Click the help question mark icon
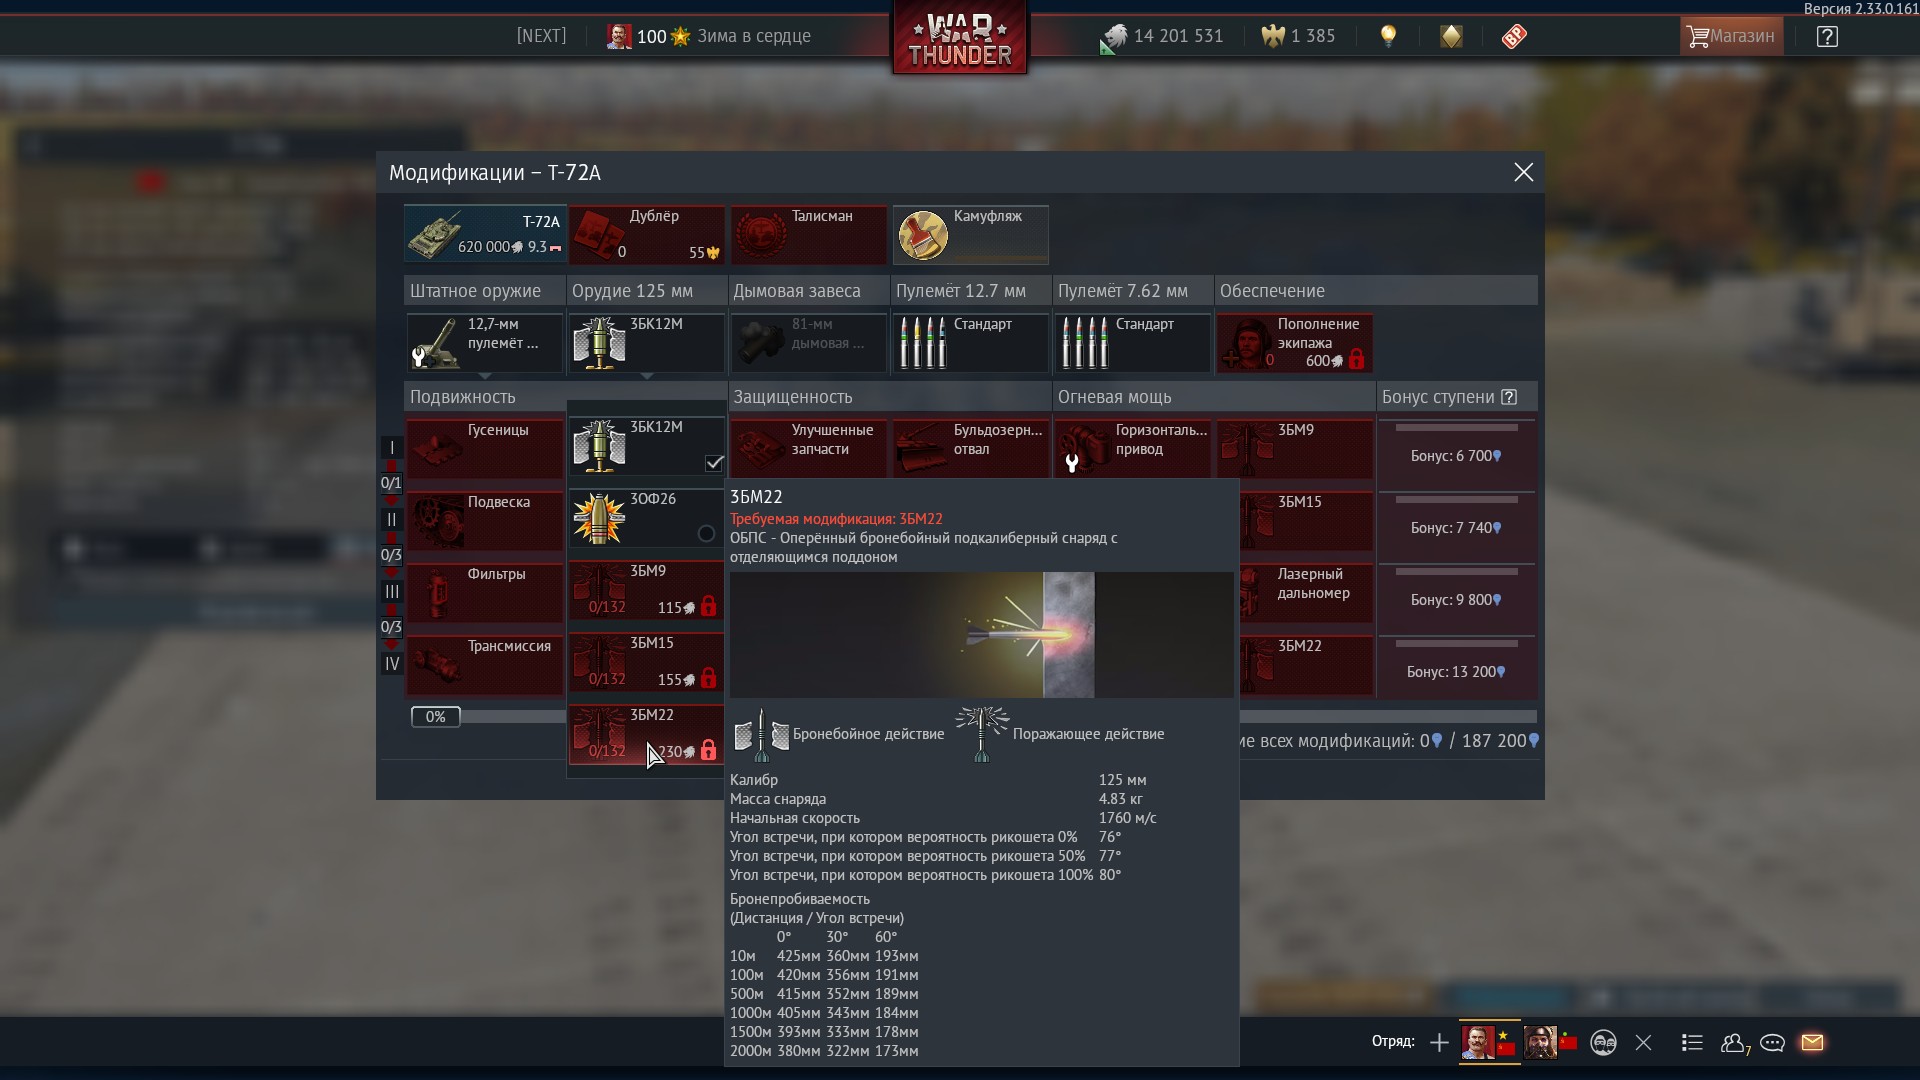Image resolution: width=1920 pixels, height=1080 pixels. coord(1827,37)
